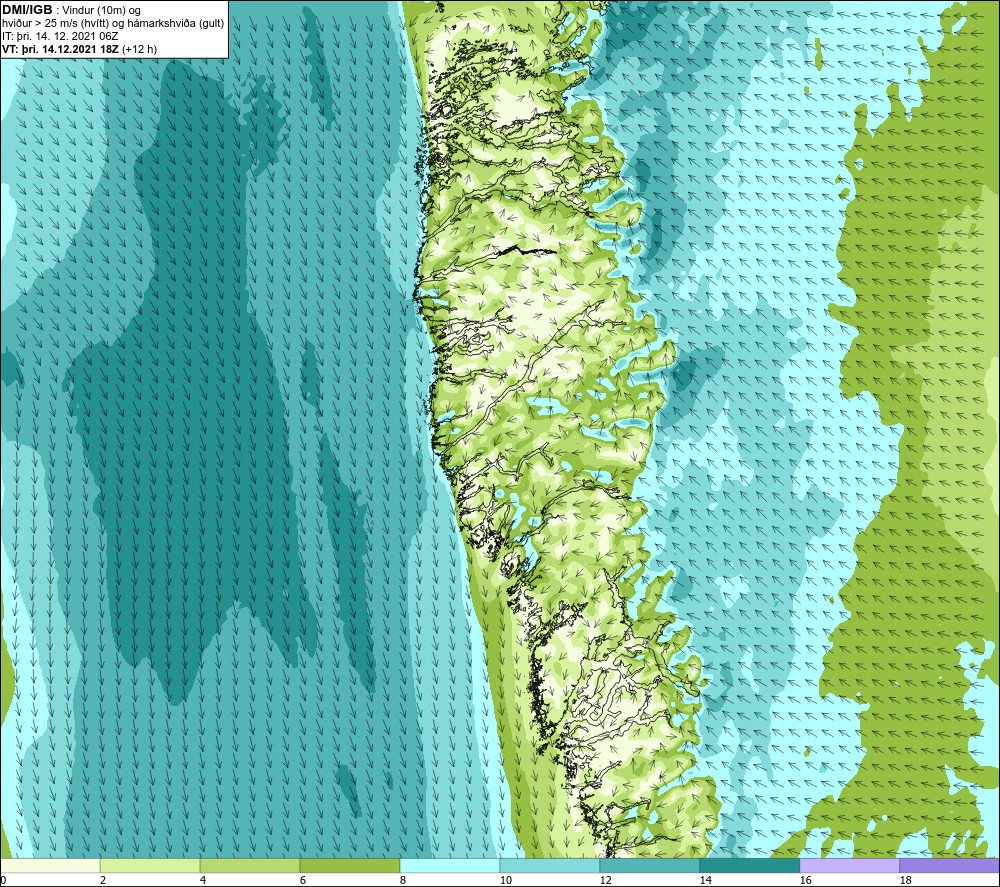1000x887 pixels.
Task: Click the 14–16 m/s dark teal scale segment
Action: (749, 865)
